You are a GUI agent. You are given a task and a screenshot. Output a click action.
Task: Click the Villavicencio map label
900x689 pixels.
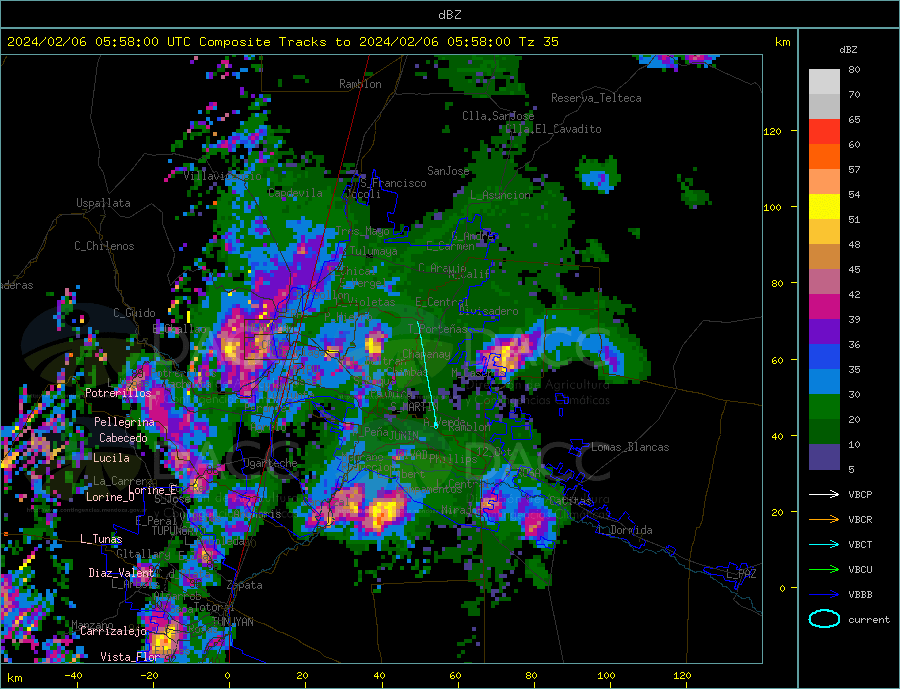[223, 176]
